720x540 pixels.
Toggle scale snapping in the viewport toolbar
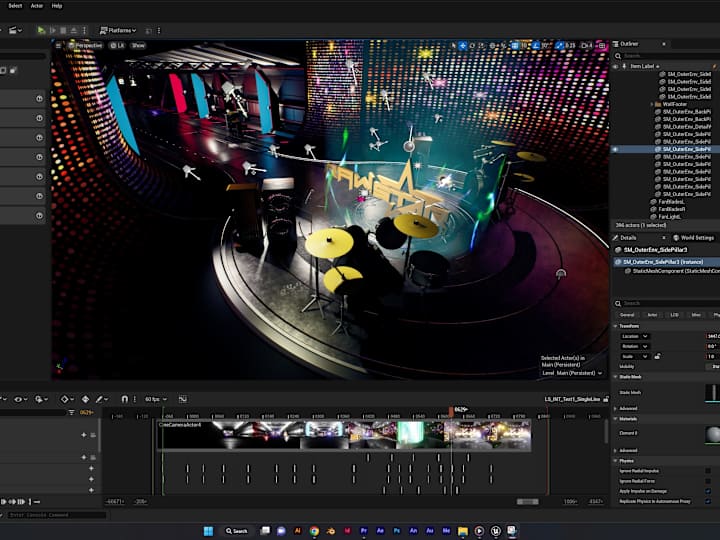coord(559,45)
